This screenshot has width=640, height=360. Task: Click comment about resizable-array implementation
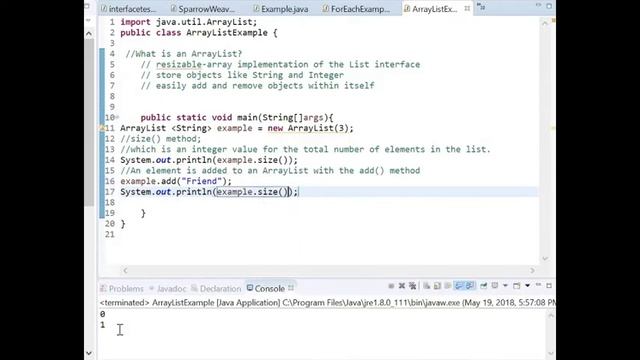click(280, 64)
